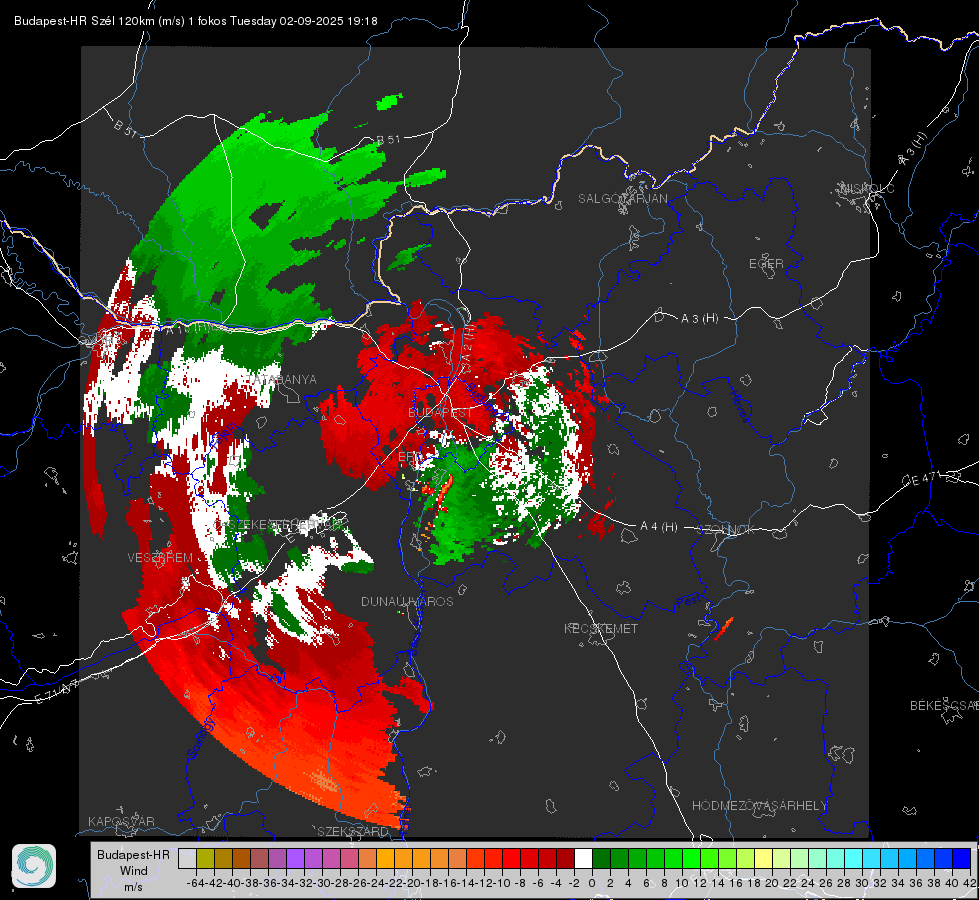Image resolution: width=979 pixels, height=900 pixels.
Task: Click the swirl weather service logo
Action: click(x=34, y=866)
